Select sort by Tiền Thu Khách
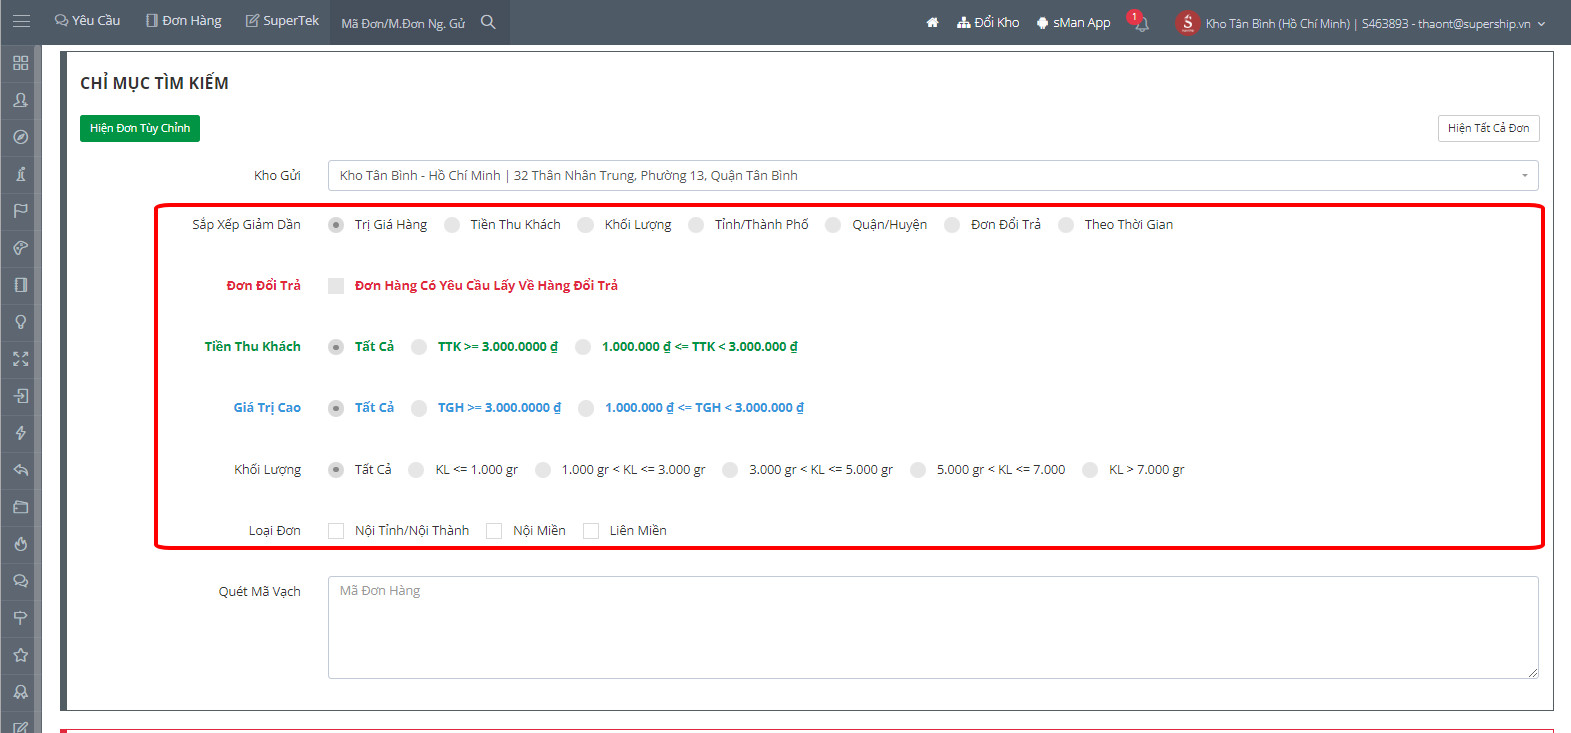This screenshot has width=1571, height=733. tap(452, 225)
